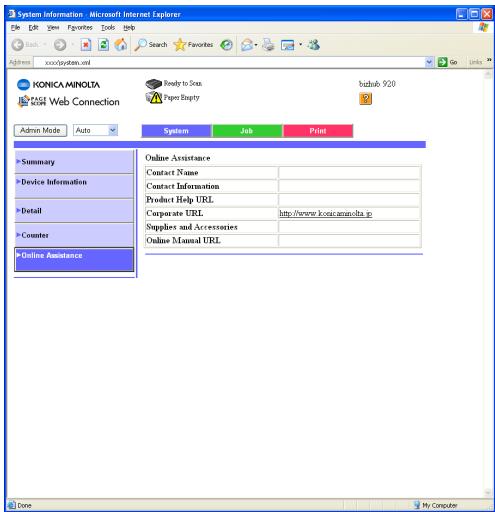495x512 pixels.
Task: Click the vertical scrollbar down arrow
Action: tap(488, 493)
